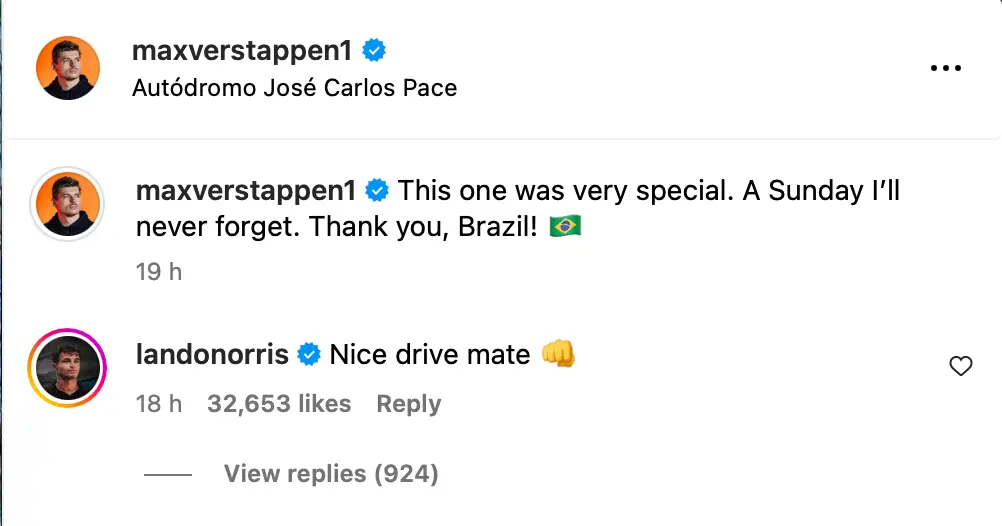
Task: Reply to Lando Norris's comment
Action: tap(408, 404)
